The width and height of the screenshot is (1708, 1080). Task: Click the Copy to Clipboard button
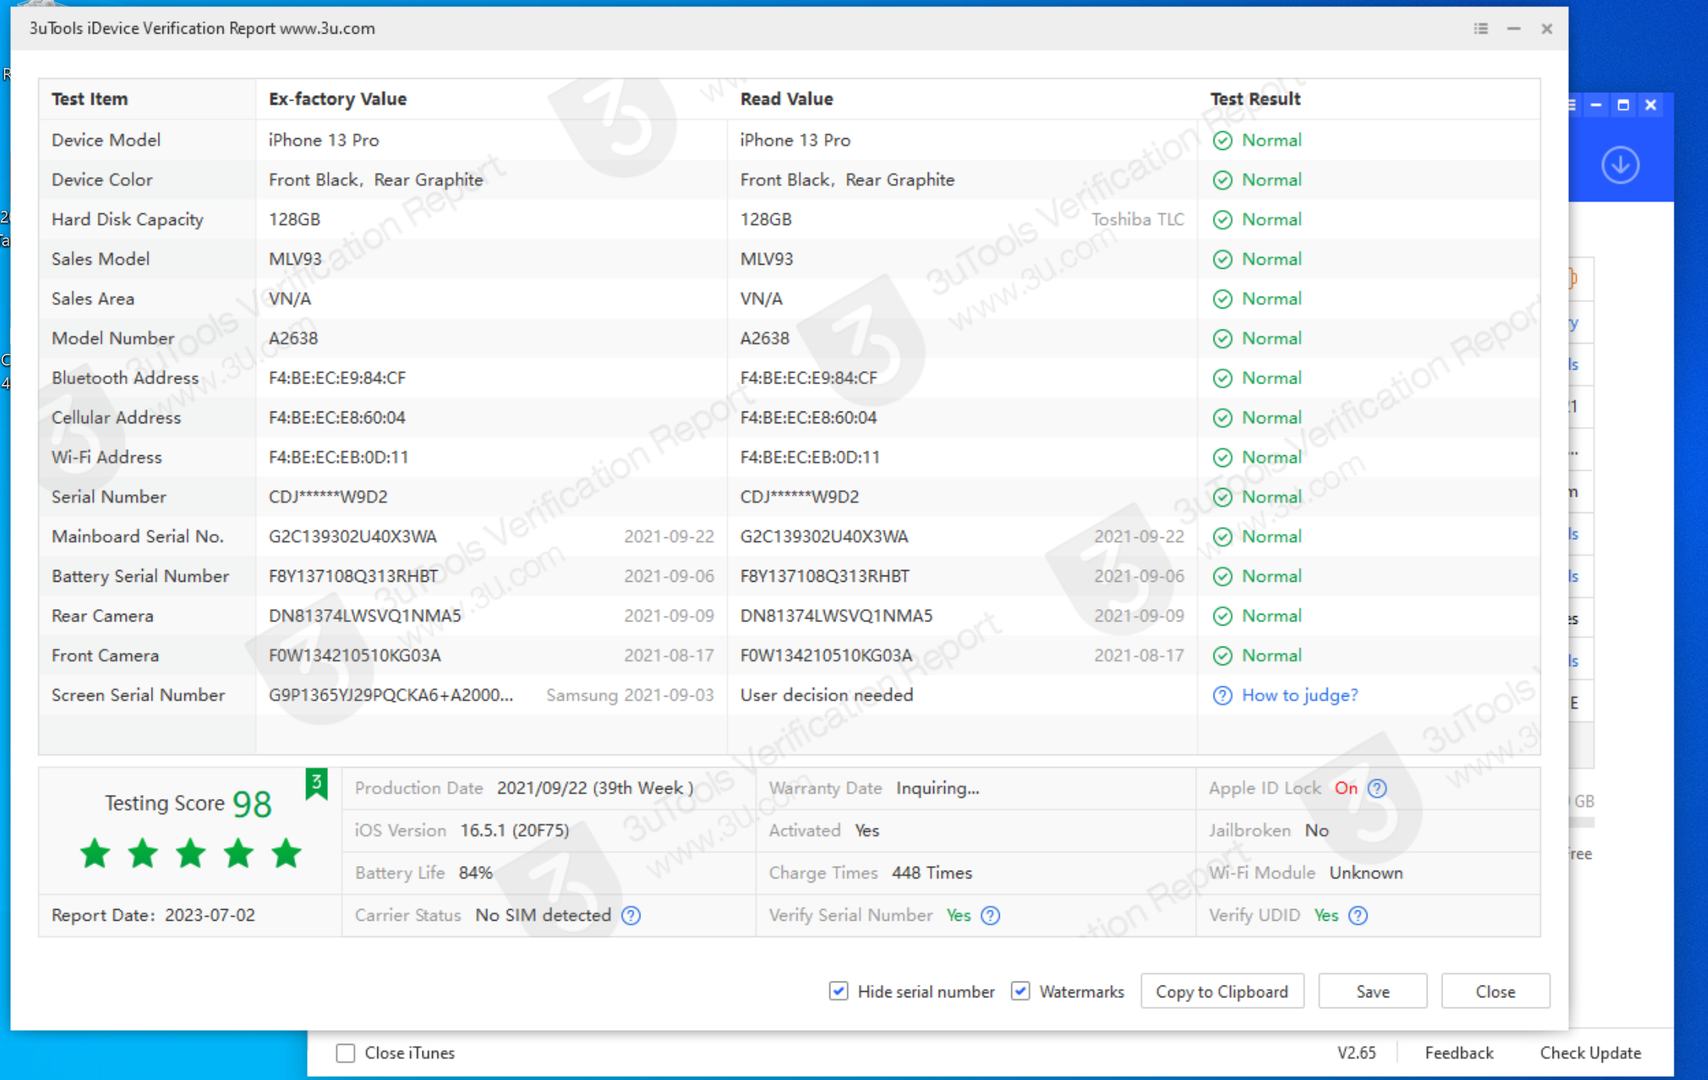(1222, 991)
